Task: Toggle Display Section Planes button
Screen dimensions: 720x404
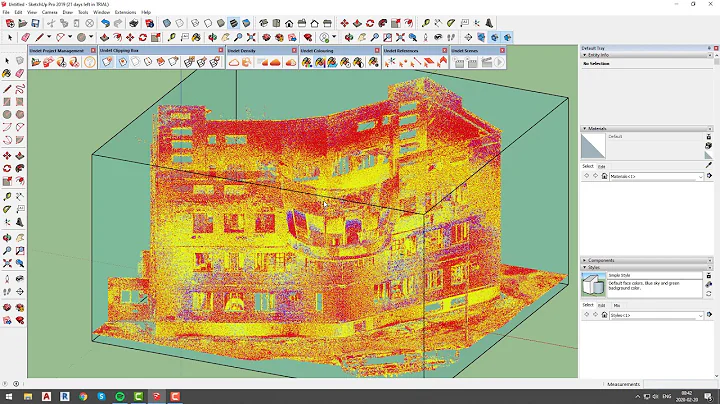Action: (481, 37)
